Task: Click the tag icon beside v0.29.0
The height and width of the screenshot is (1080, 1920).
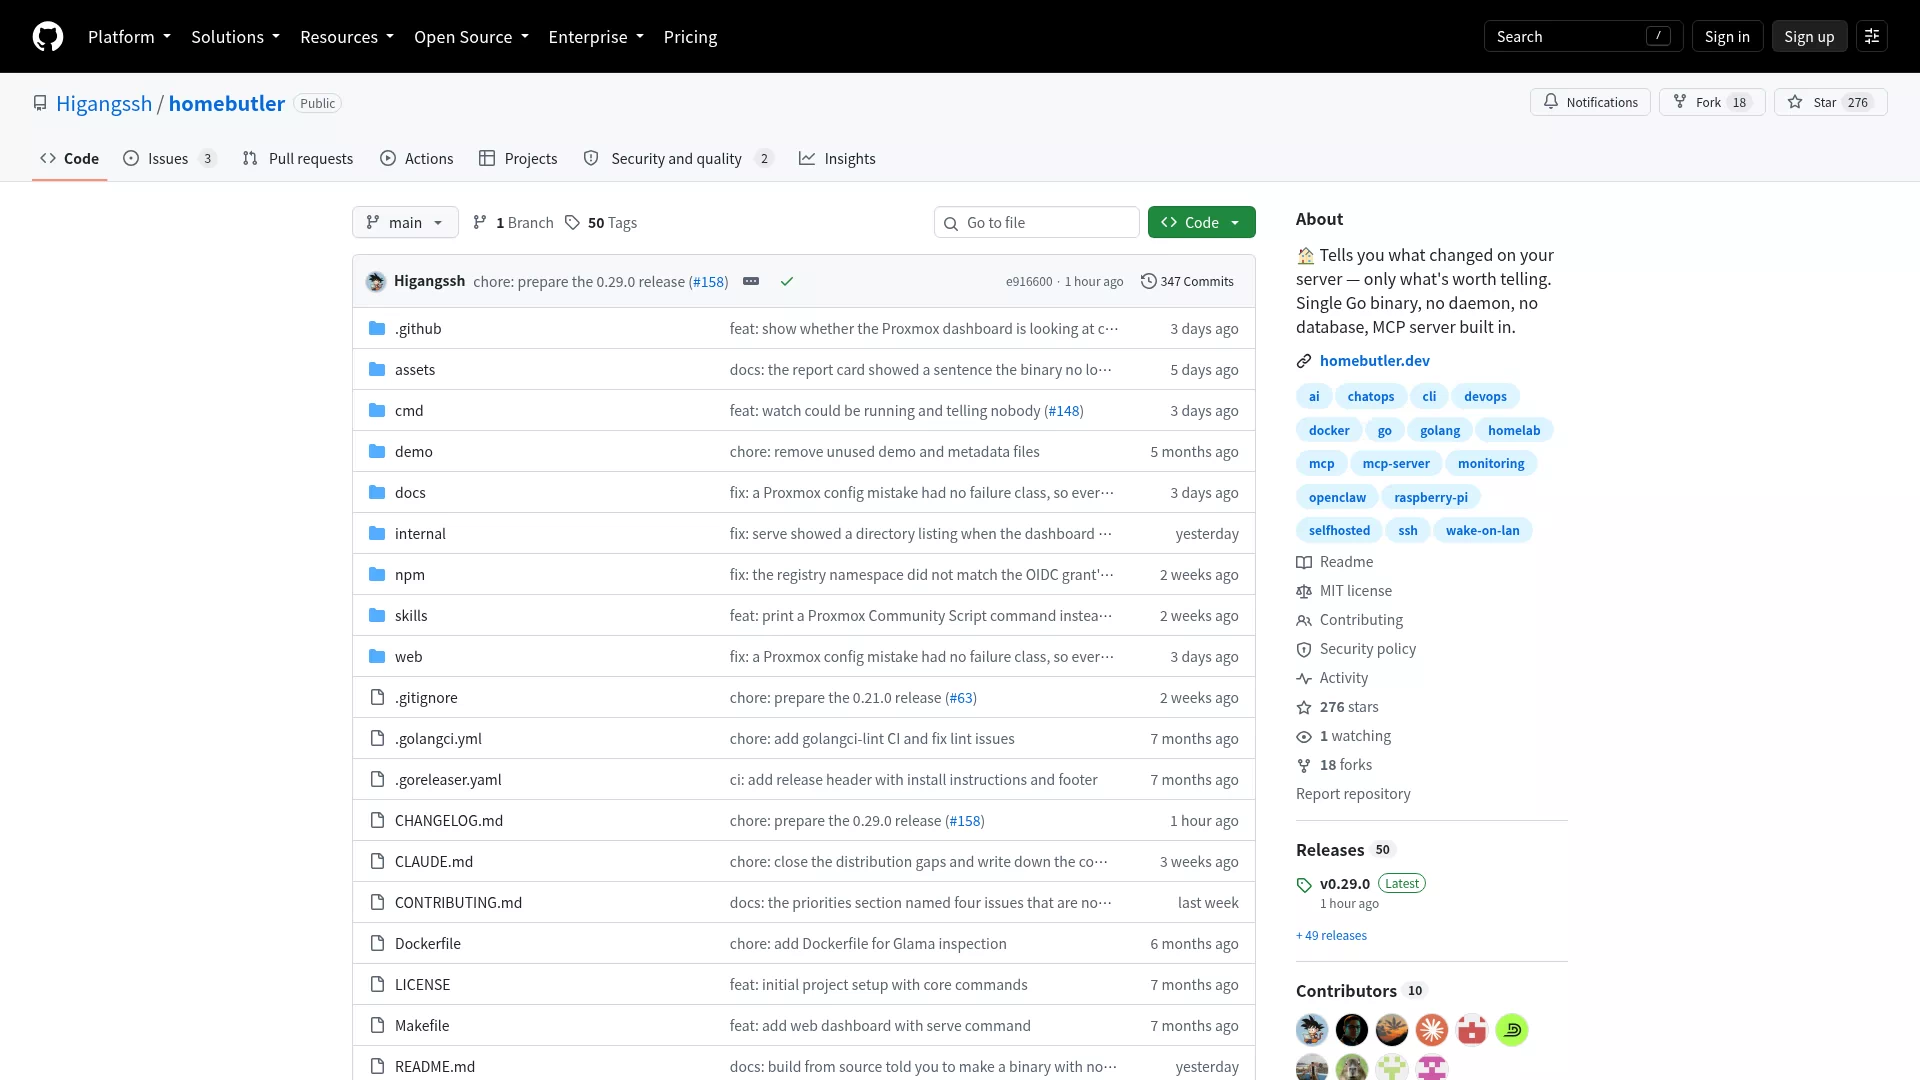Action: click(x=1304, y=885)
